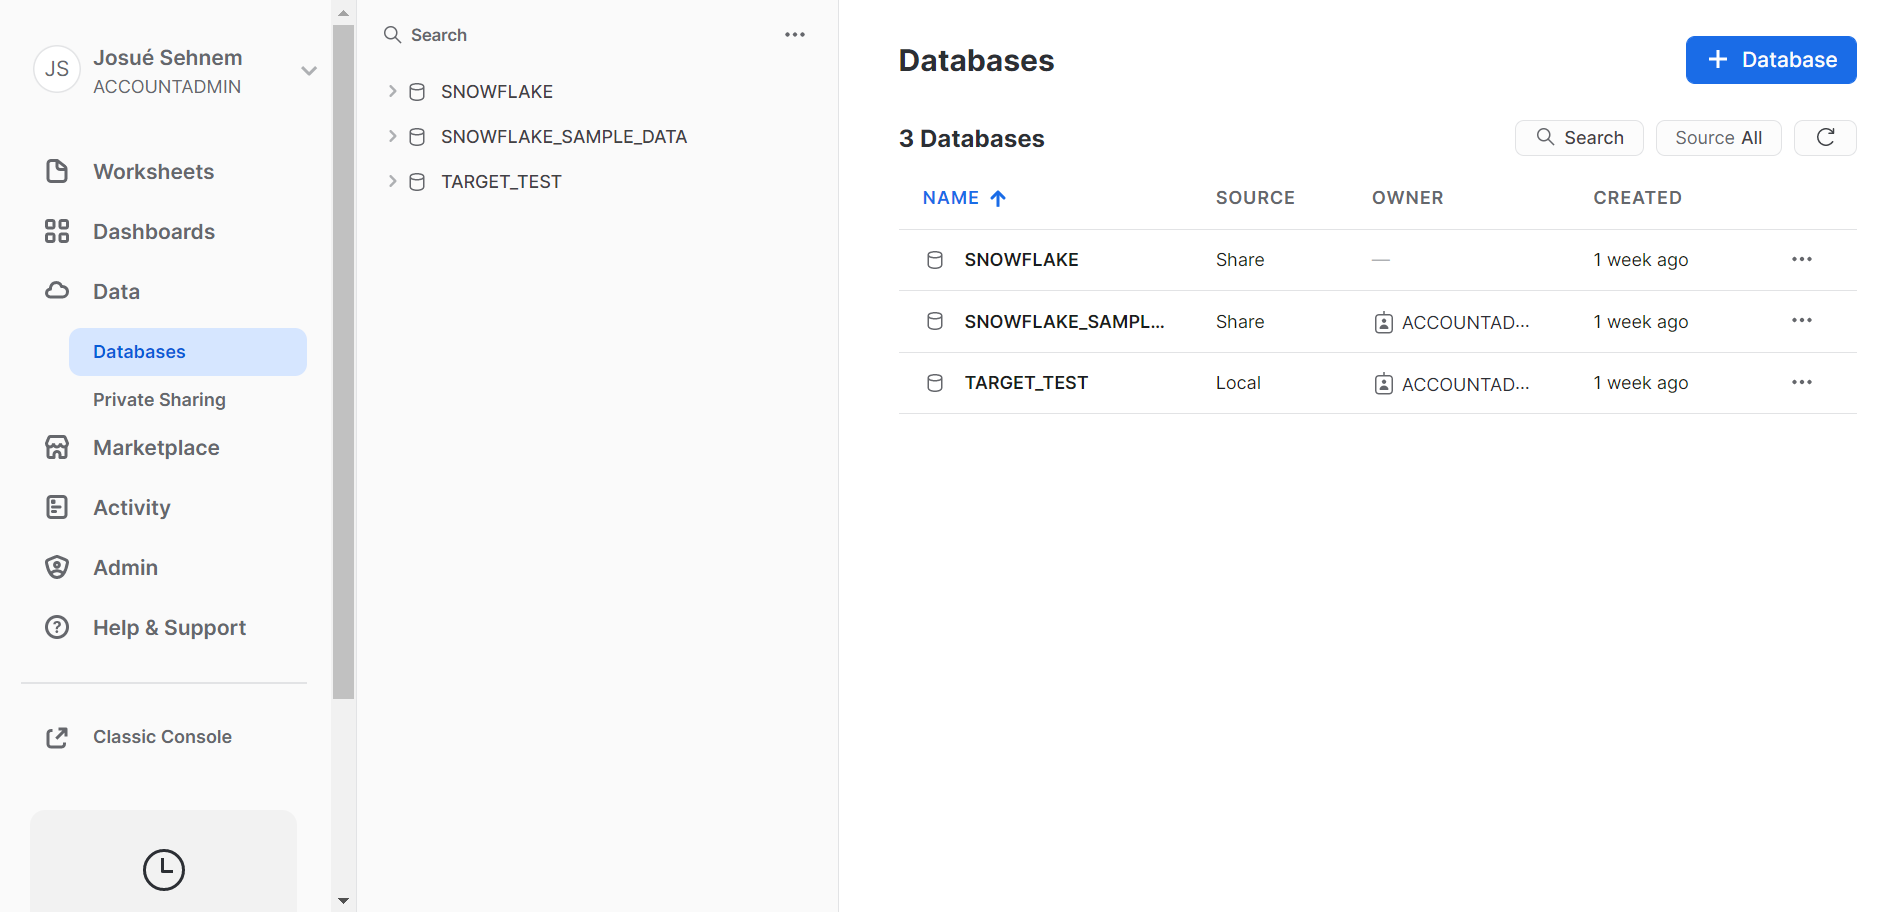This screenshot has width=1903, height=912.
Task: Click the TARGET_TEST database icon in tree
Action: pyautogui.click(x=417, y=181)
